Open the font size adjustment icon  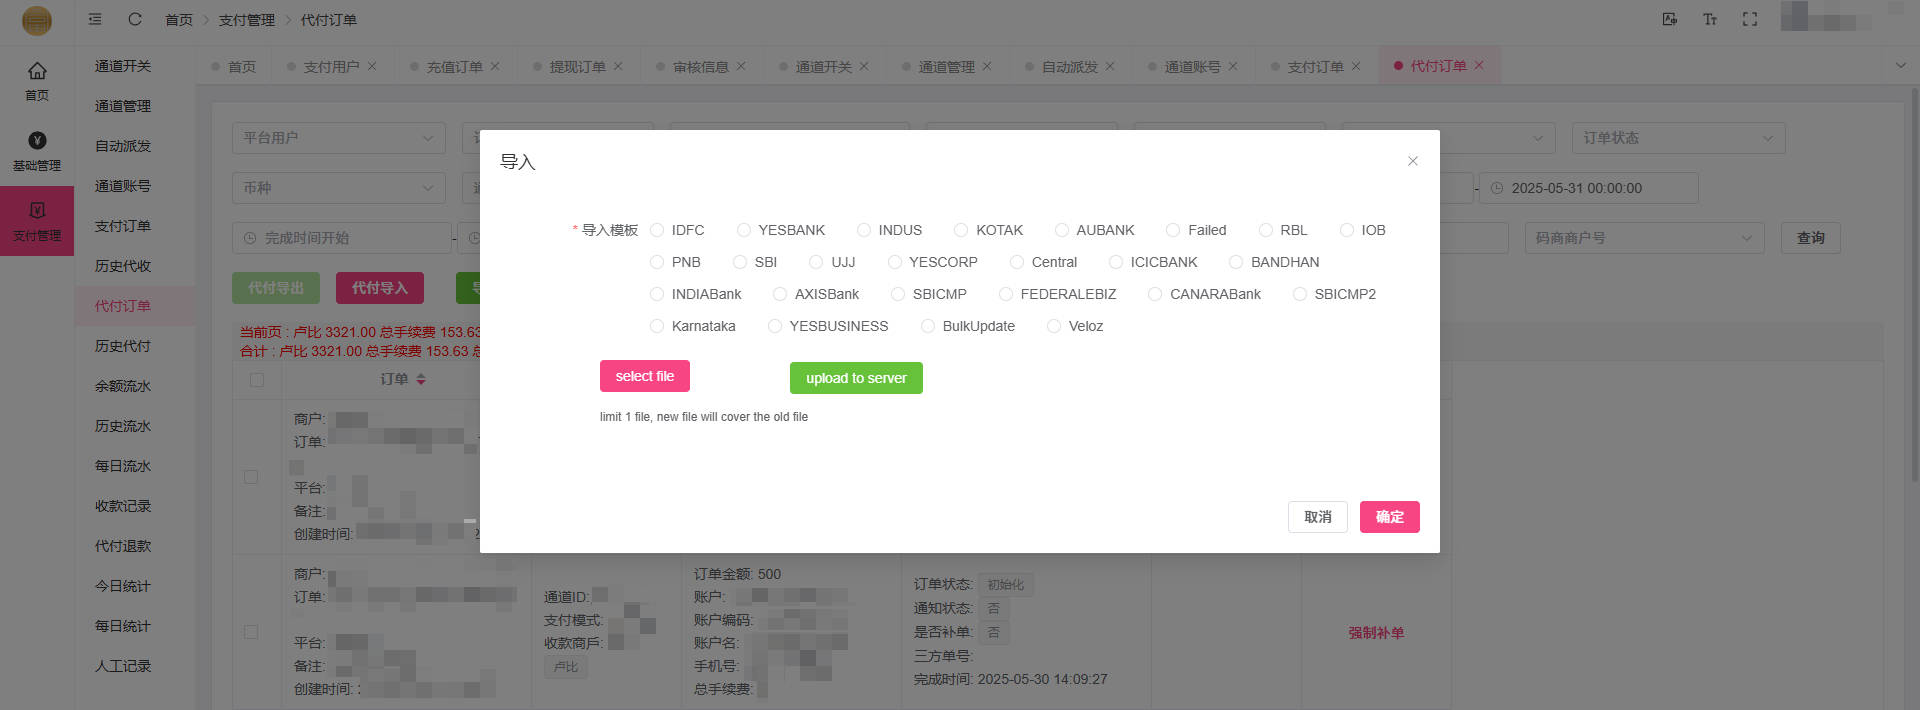click(1709, 19)
